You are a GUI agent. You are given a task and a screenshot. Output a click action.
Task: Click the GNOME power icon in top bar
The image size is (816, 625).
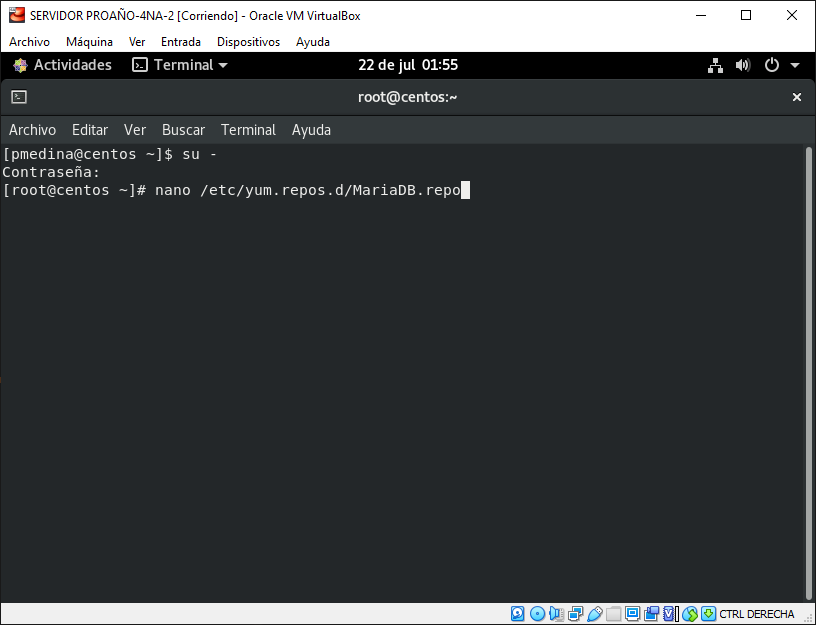coord(772,65)
